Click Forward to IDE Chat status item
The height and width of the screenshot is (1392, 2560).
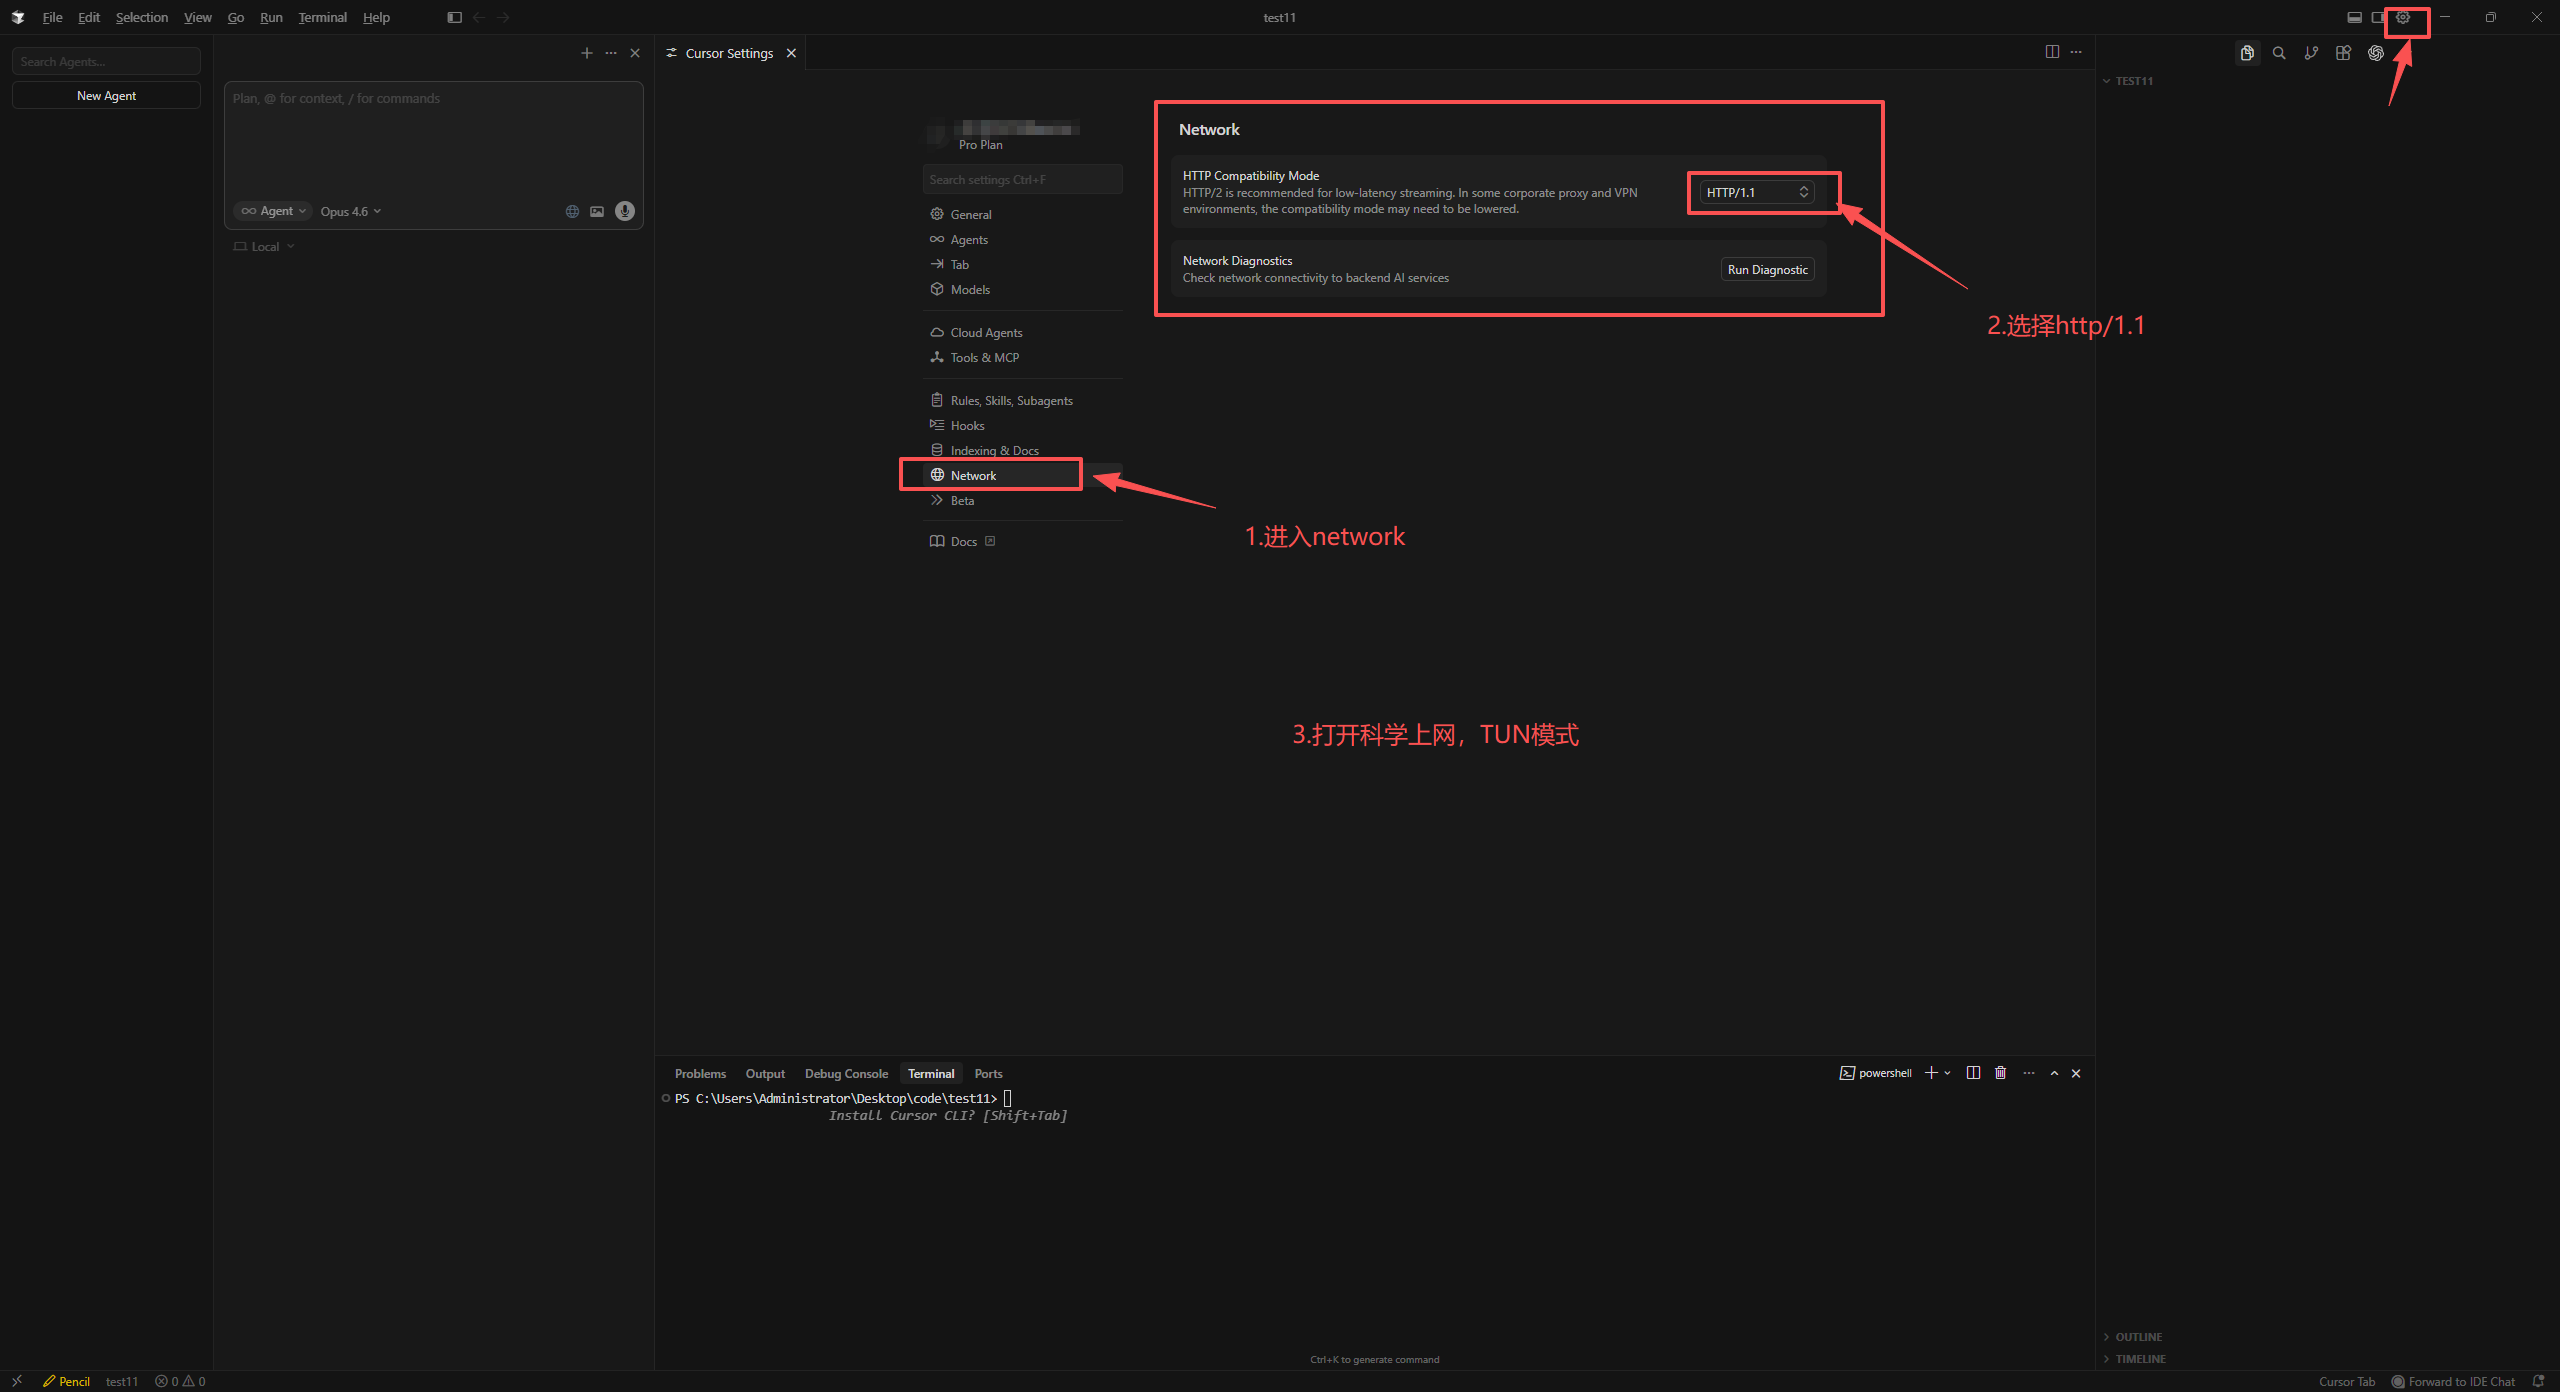tap(2453, 1381)
